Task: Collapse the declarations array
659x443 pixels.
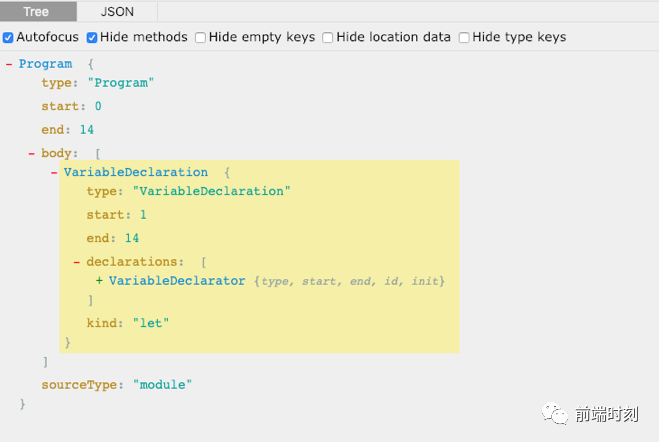Action: tap(77, 262)
